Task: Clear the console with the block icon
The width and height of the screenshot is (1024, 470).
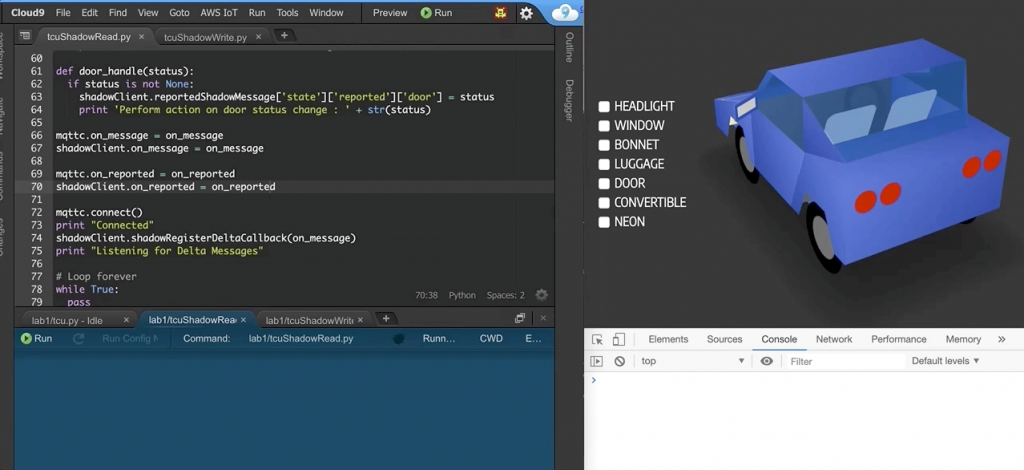Action: click(619, 361)
